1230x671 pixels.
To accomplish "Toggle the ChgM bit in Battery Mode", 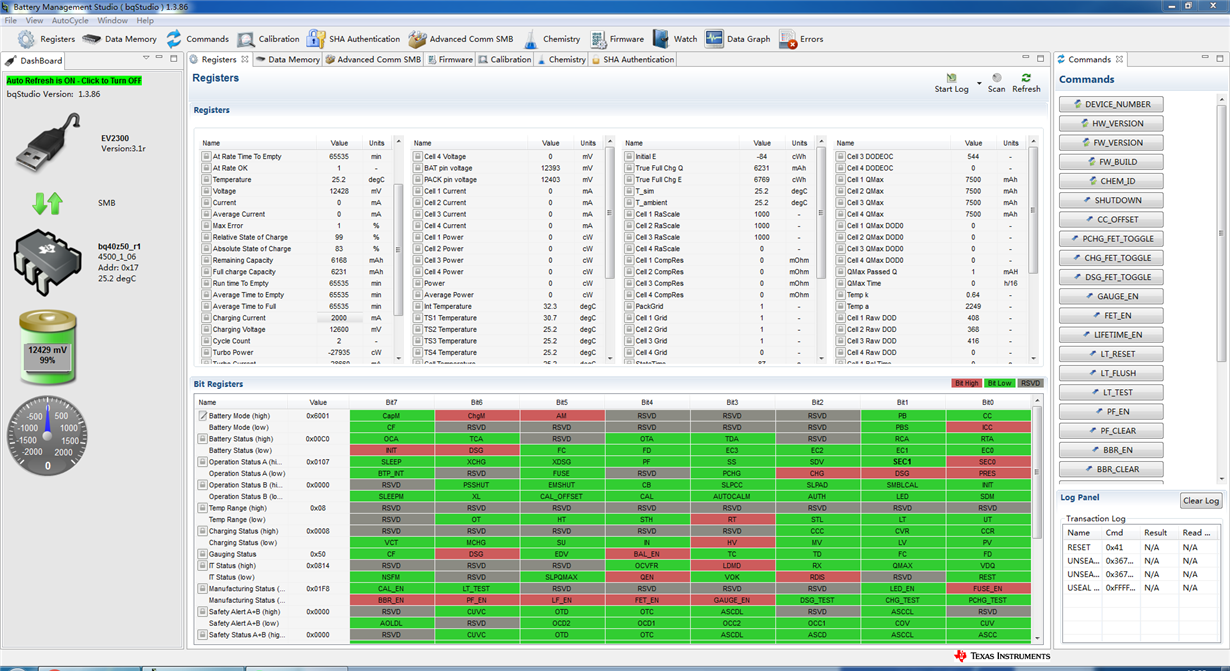I will (476, 416).
